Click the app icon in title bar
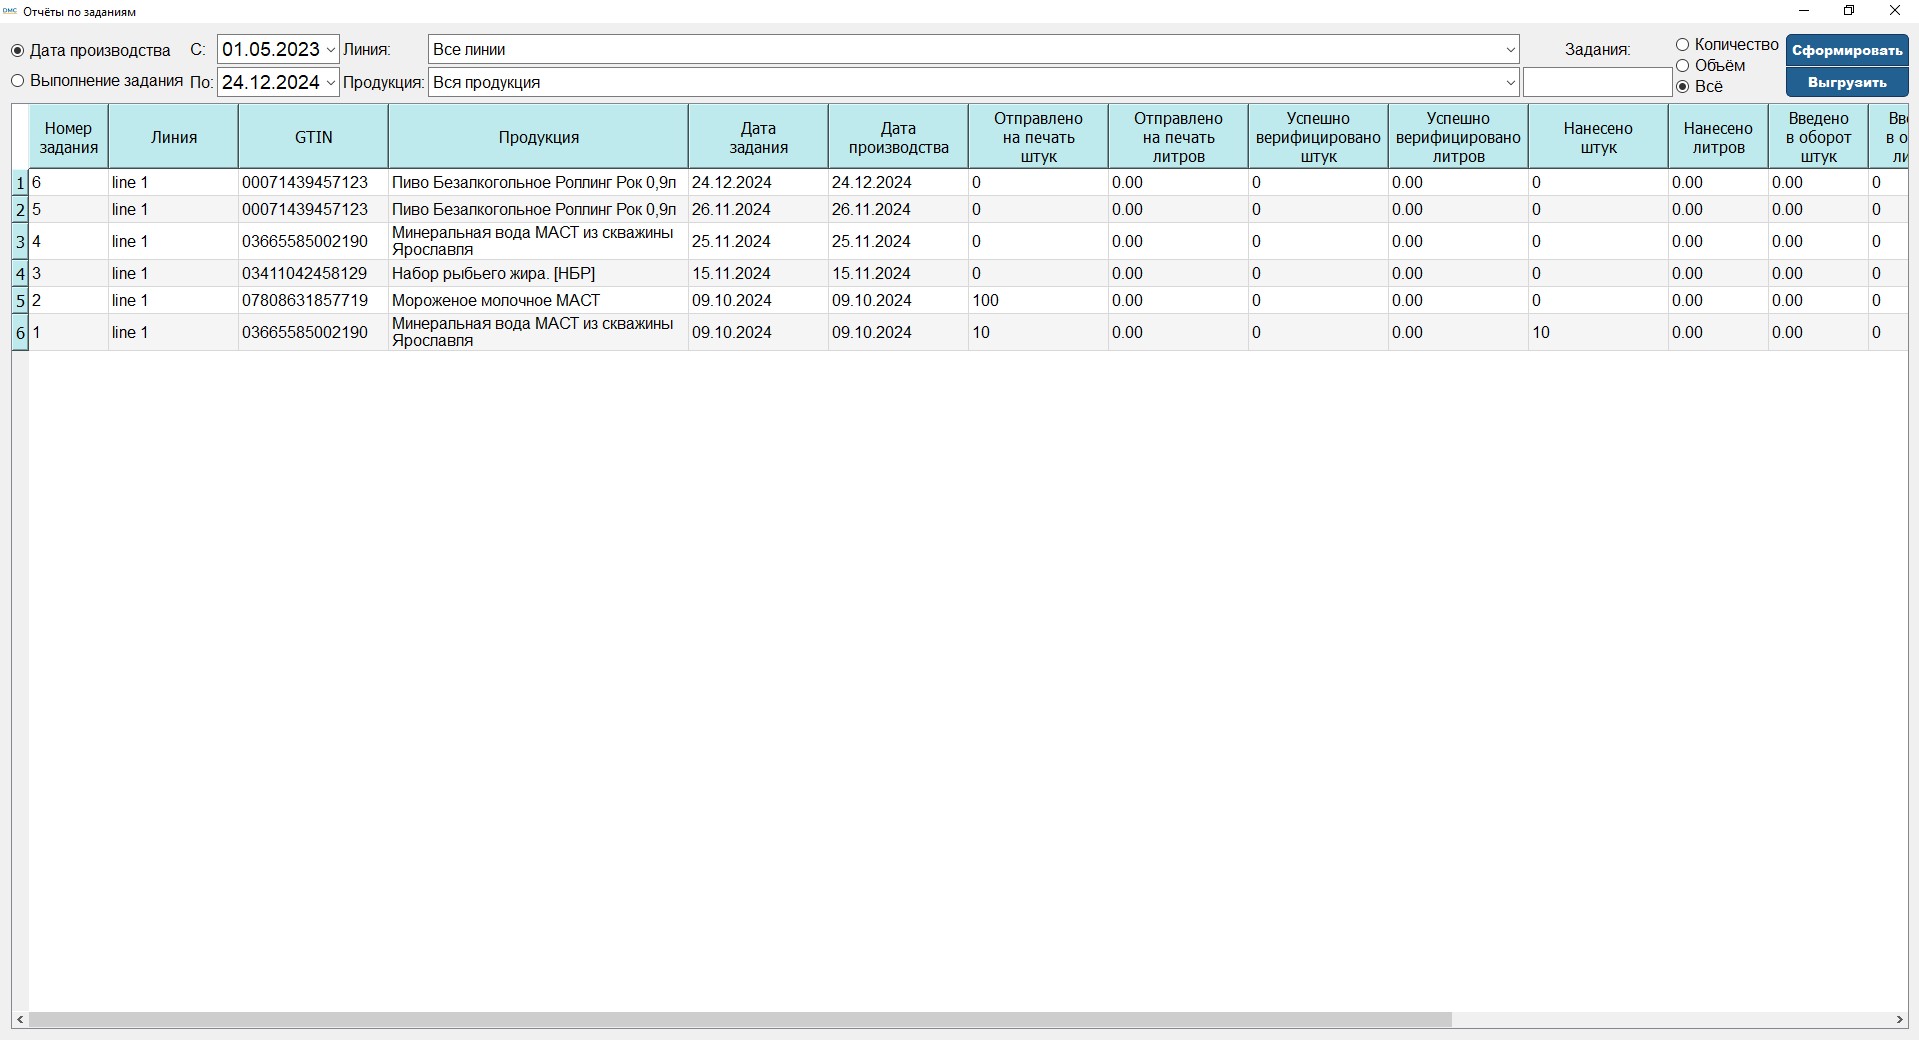Screen dimensions: 1919x1040 [x=10, y=11]
